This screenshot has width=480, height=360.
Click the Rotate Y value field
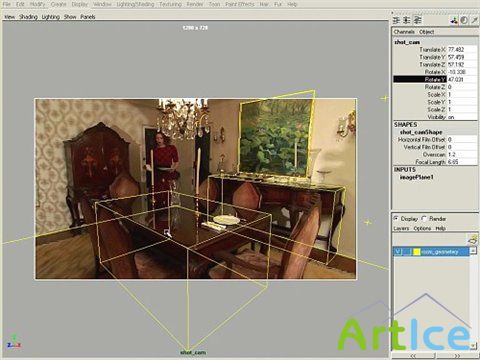point(462,79)
